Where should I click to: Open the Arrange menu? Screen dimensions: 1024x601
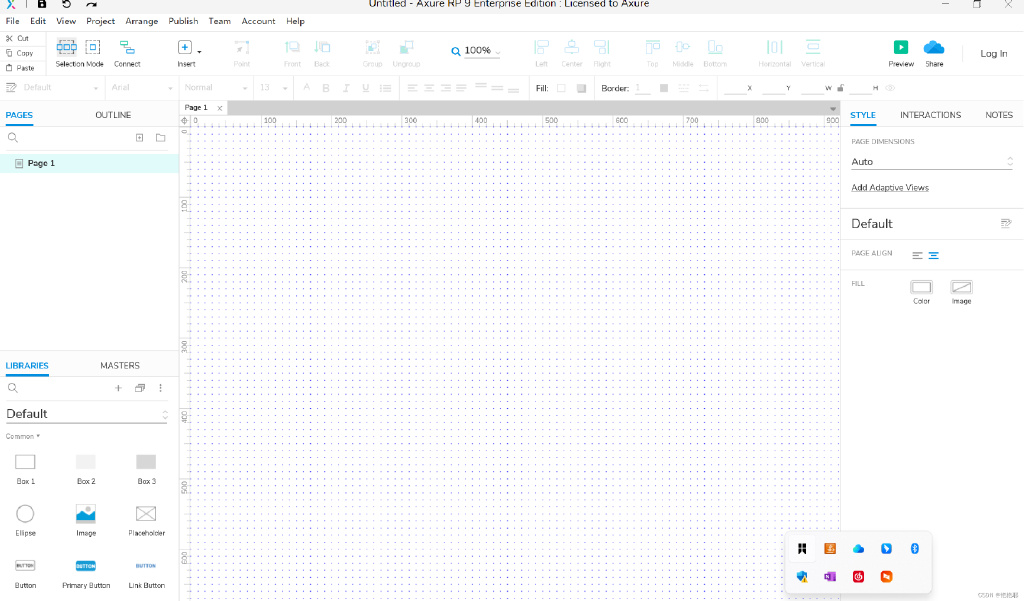(x=141, y=21)
